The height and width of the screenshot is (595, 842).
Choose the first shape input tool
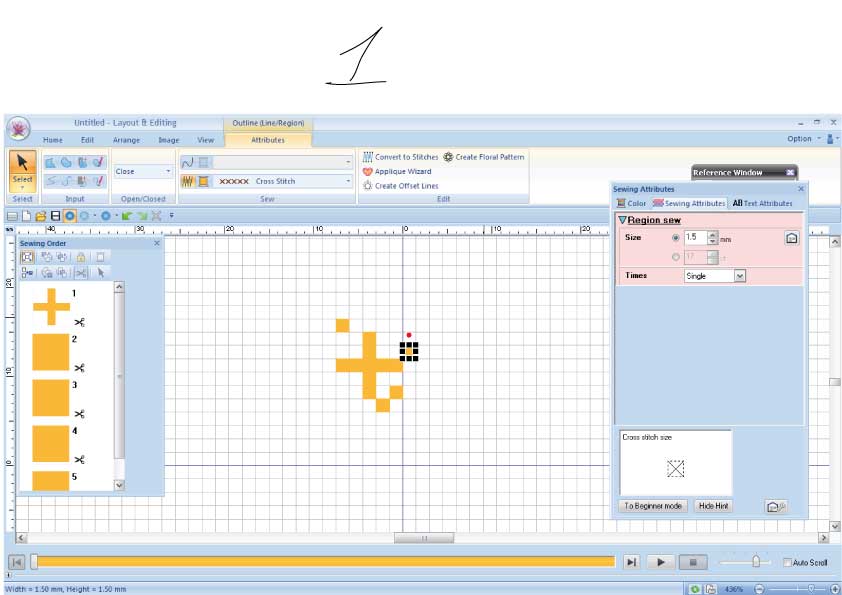50,162
